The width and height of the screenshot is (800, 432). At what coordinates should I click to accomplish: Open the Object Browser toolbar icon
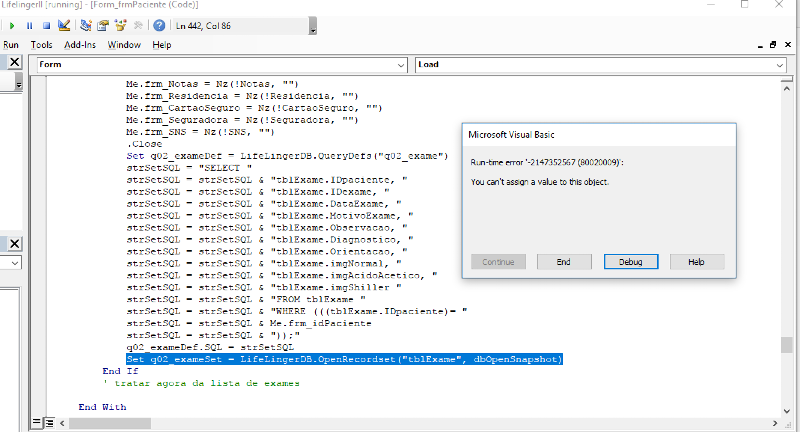tap(118, 25)
